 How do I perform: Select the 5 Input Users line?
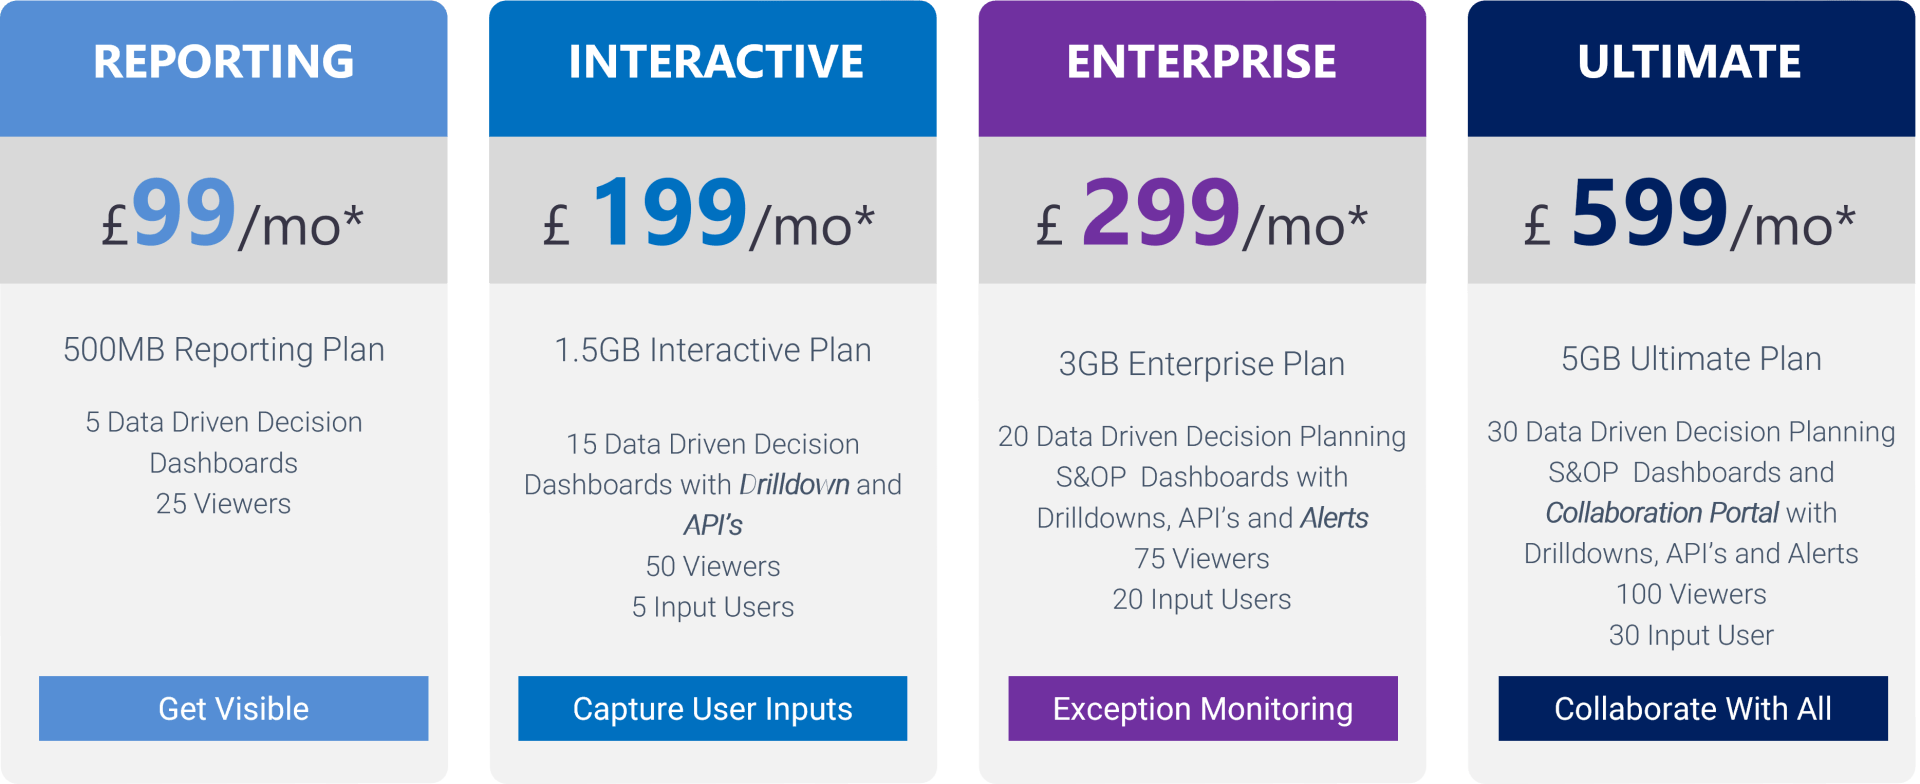[x=713, y=607]
